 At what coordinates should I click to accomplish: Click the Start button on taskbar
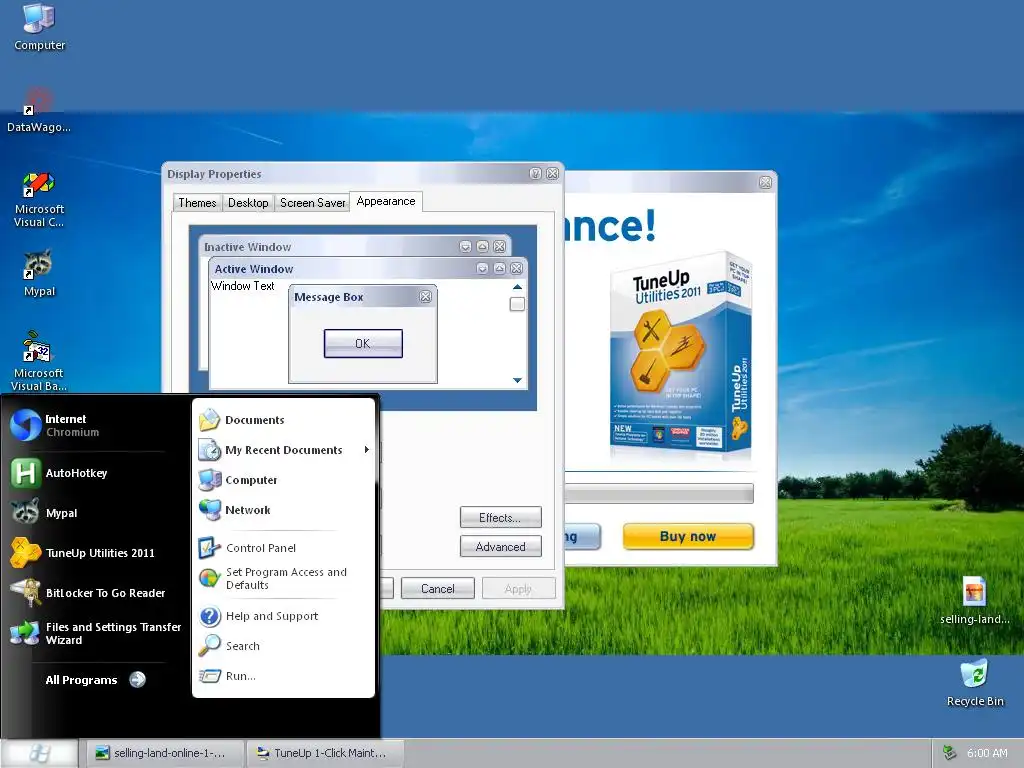39,753
